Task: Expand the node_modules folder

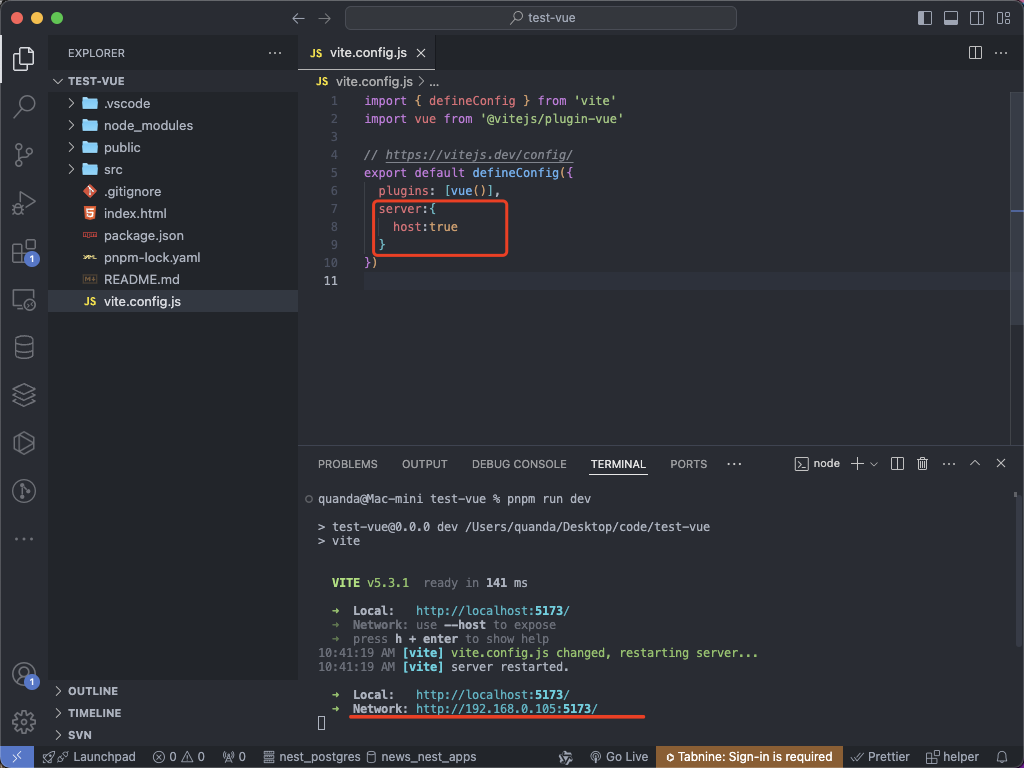Action: [71, 125]
